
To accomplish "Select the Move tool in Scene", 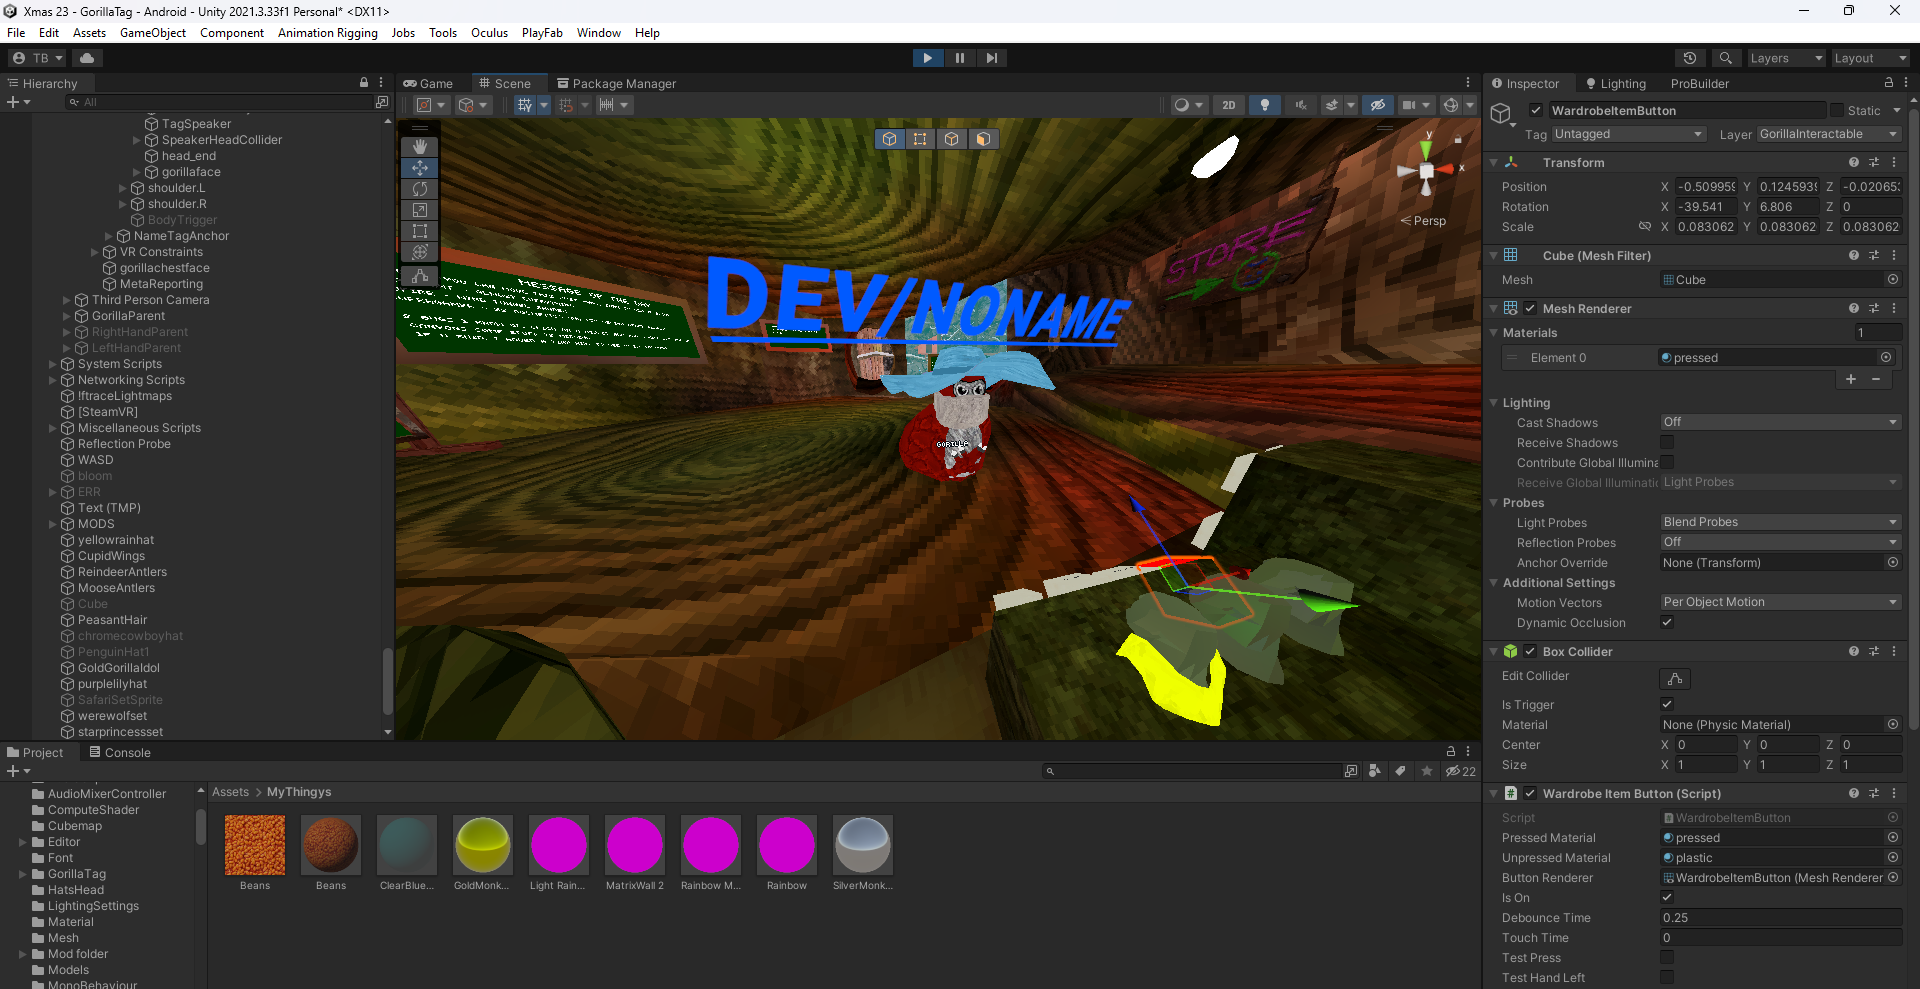I will (420, 168).
